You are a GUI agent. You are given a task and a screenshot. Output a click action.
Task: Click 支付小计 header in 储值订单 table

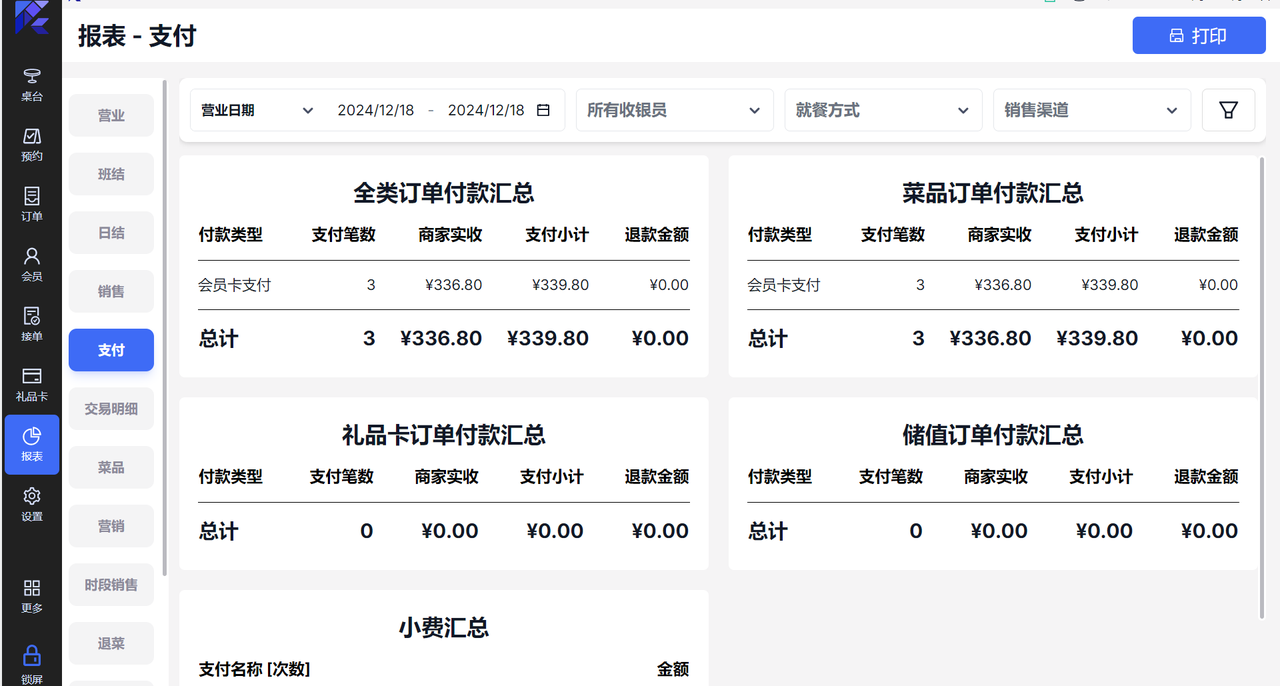click(1101, 477)
